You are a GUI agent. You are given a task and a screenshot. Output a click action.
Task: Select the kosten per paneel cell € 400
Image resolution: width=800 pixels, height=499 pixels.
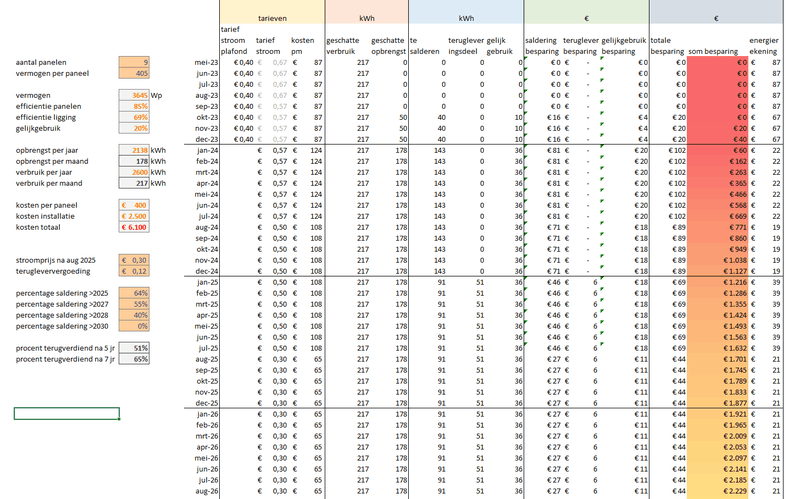134,205
